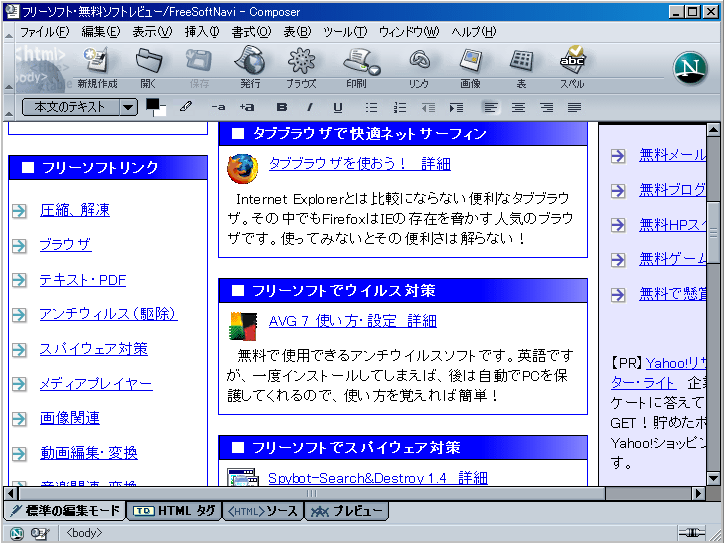
Task: Align text left
Action: pyautogui.click(x=490, y=108)
